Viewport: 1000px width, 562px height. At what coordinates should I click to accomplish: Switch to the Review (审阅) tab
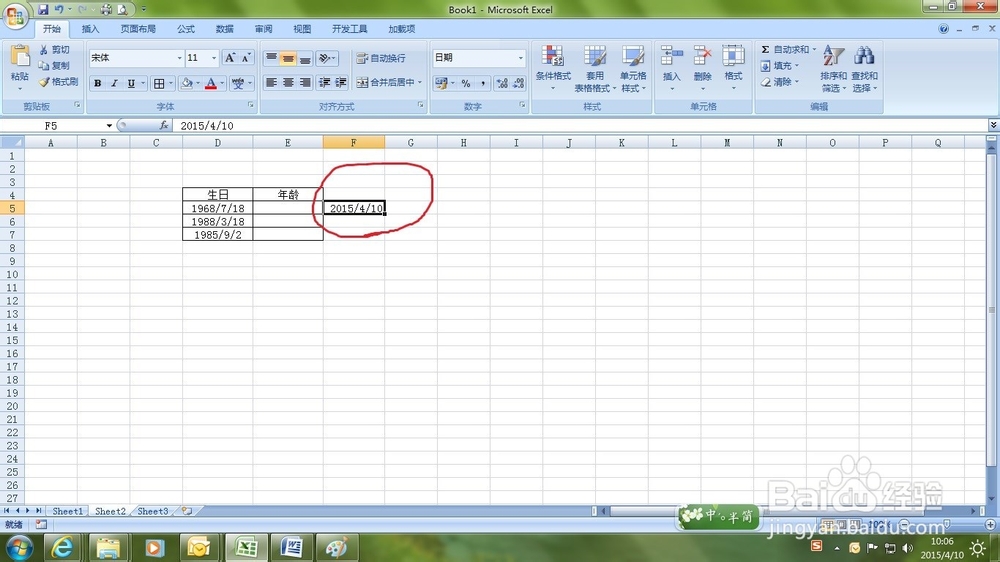coord(263,29)
